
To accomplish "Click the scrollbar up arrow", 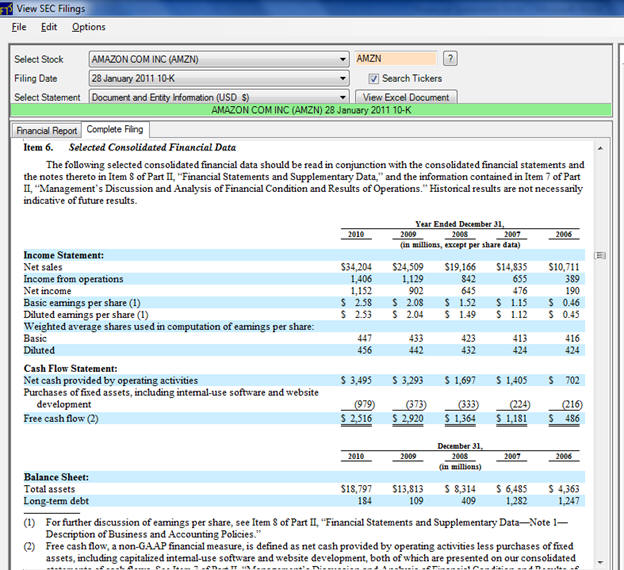I will (600, 148).
